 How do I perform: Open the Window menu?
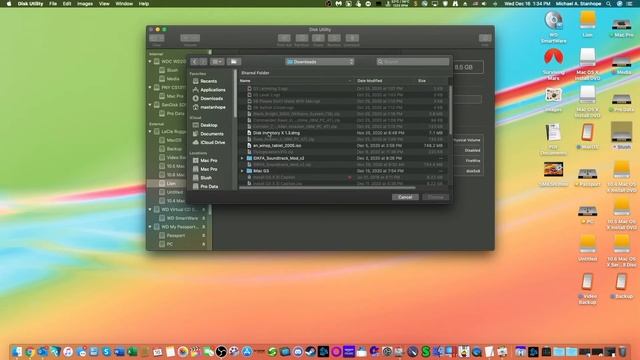[x=124, y=4]
